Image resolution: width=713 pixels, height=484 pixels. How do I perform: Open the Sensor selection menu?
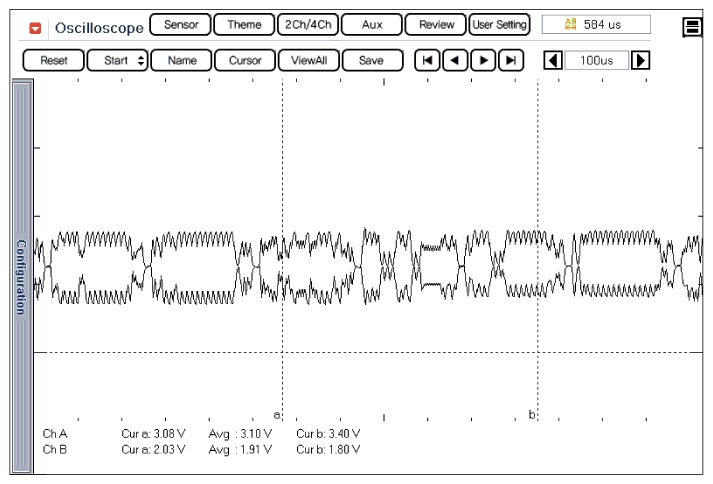(x=181, y=25)
